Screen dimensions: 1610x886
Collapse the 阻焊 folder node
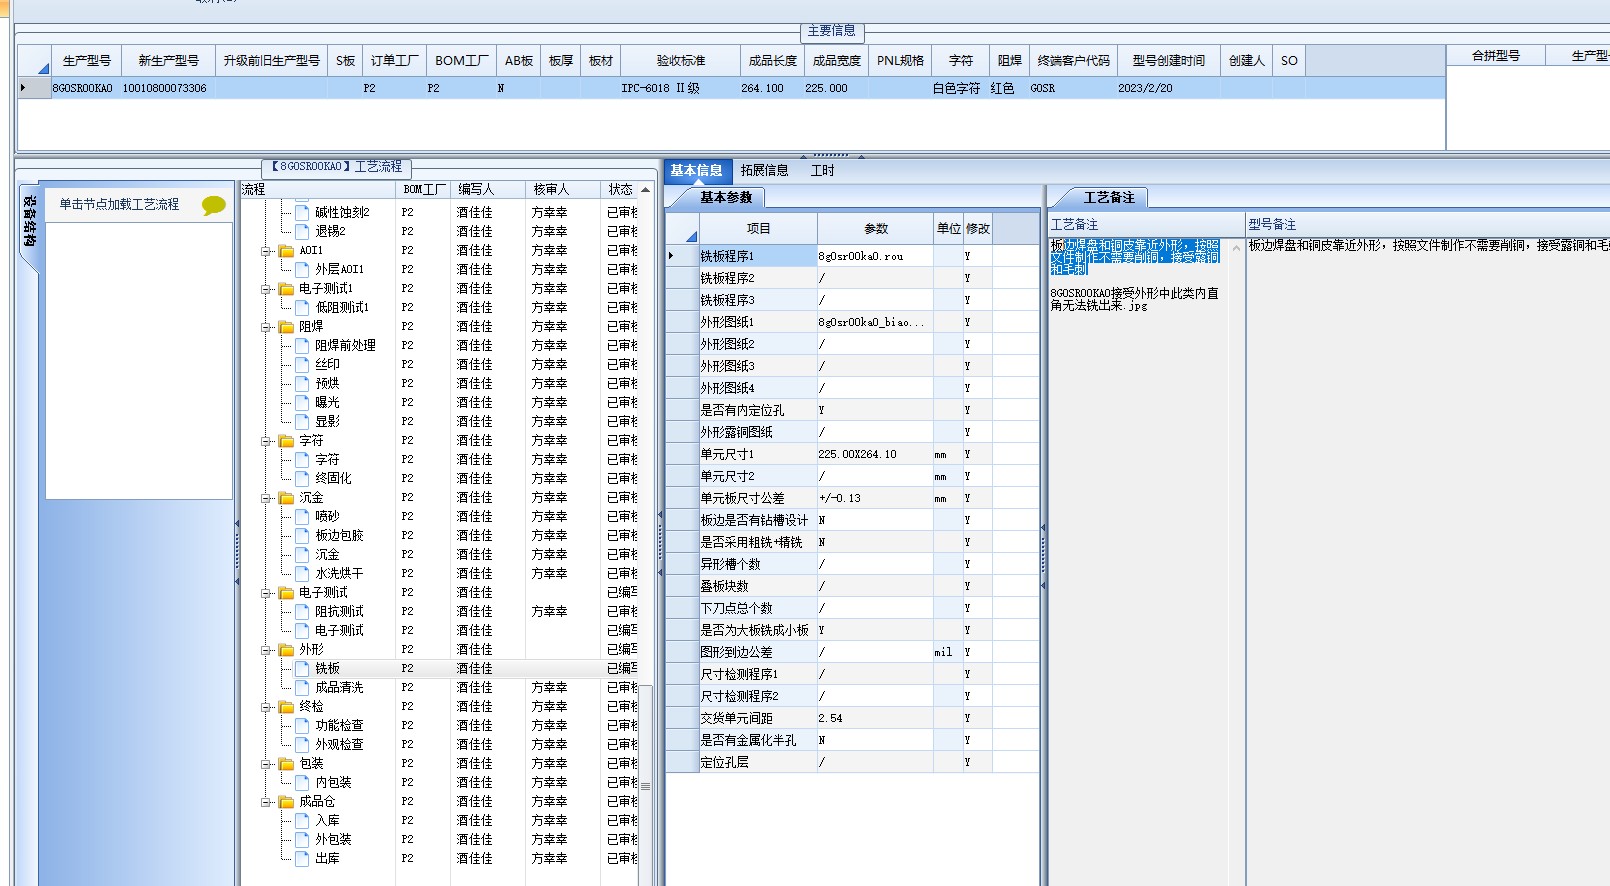[267, 327]
